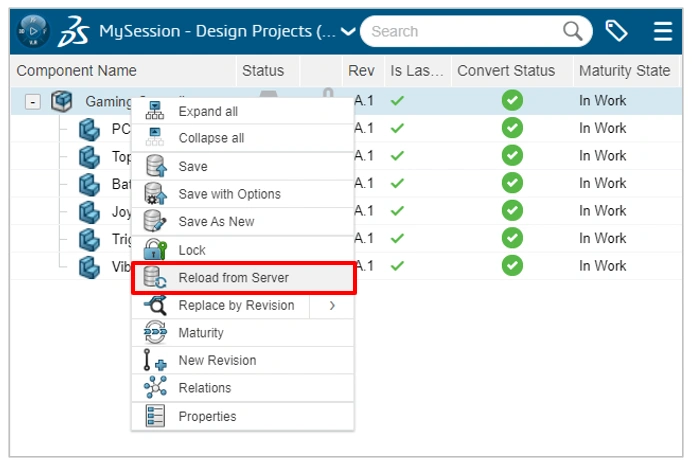692x468 pixels.
Task: Click the Maturity State column header
Action: (624, 71)
